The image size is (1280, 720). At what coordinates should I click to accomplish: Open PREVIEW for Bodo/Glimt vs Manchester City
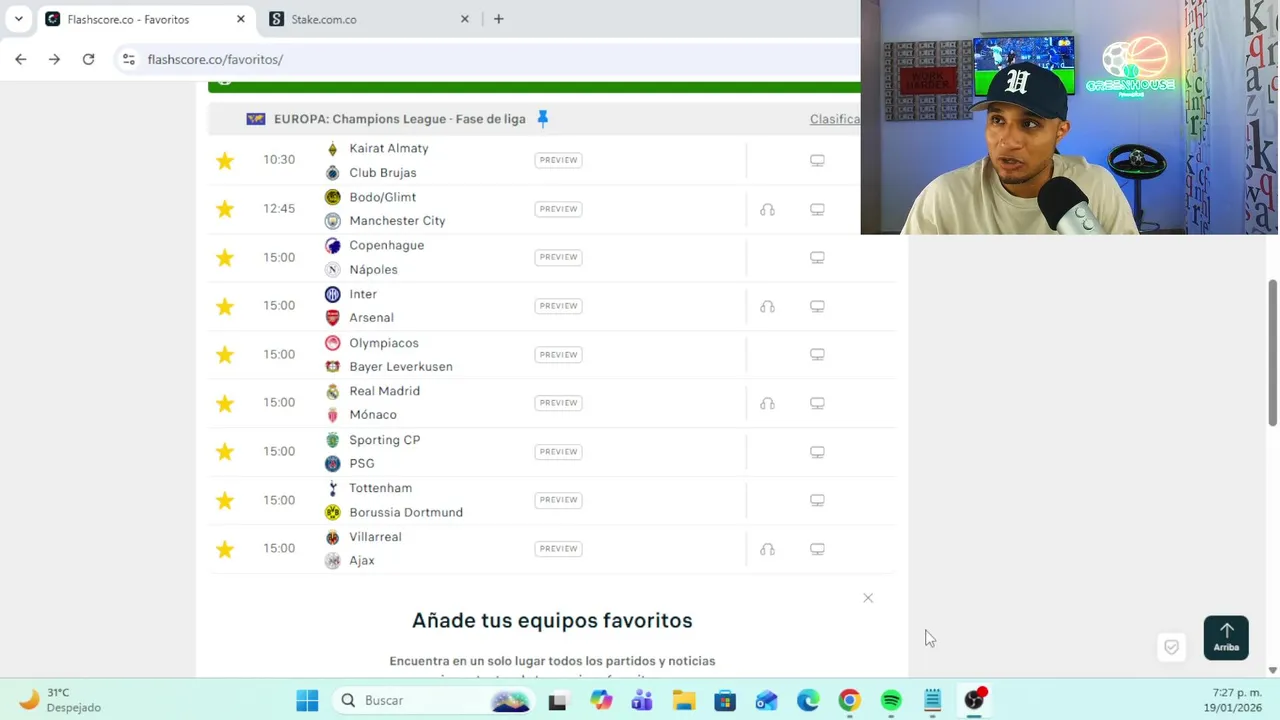tap(558, 209)
